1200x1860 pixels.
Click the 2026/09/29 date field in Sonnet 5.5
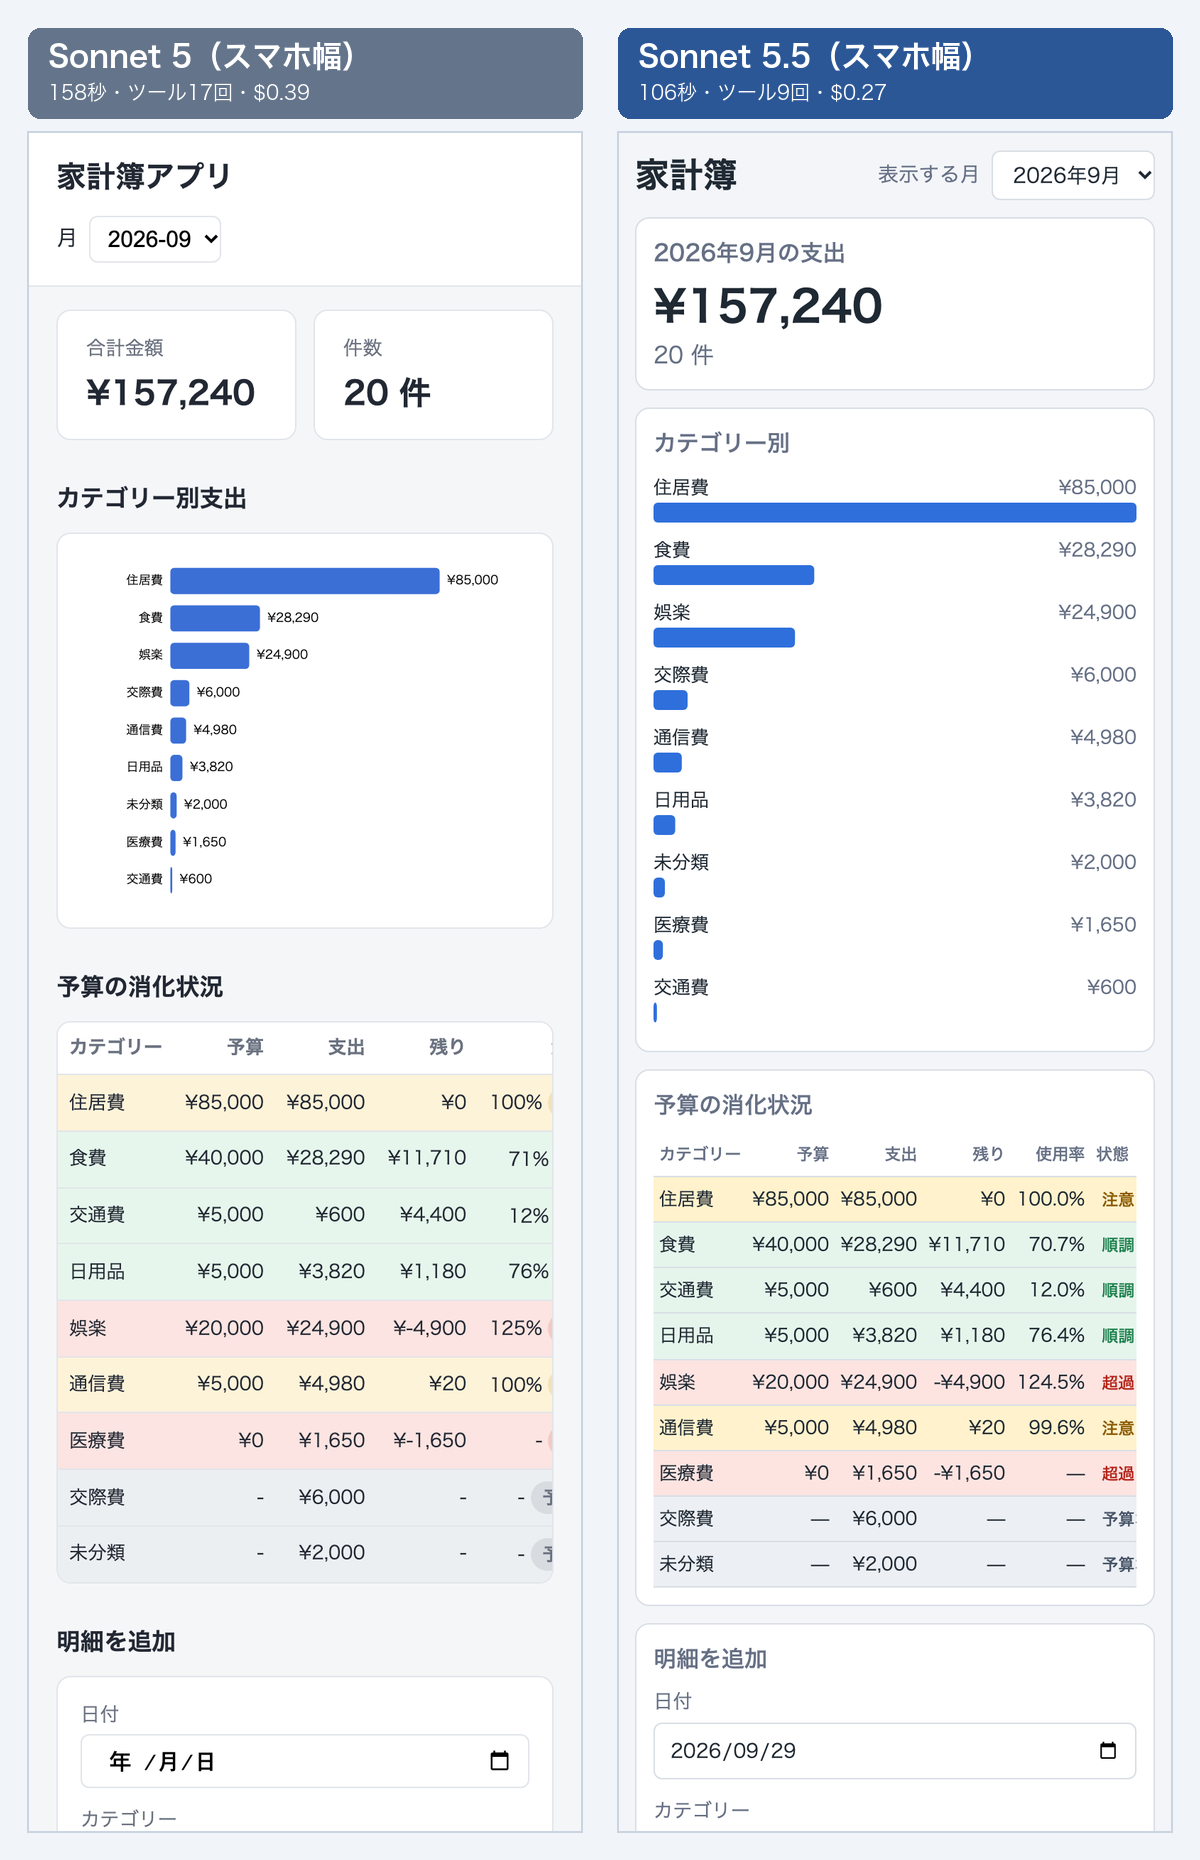(895, 1750)
